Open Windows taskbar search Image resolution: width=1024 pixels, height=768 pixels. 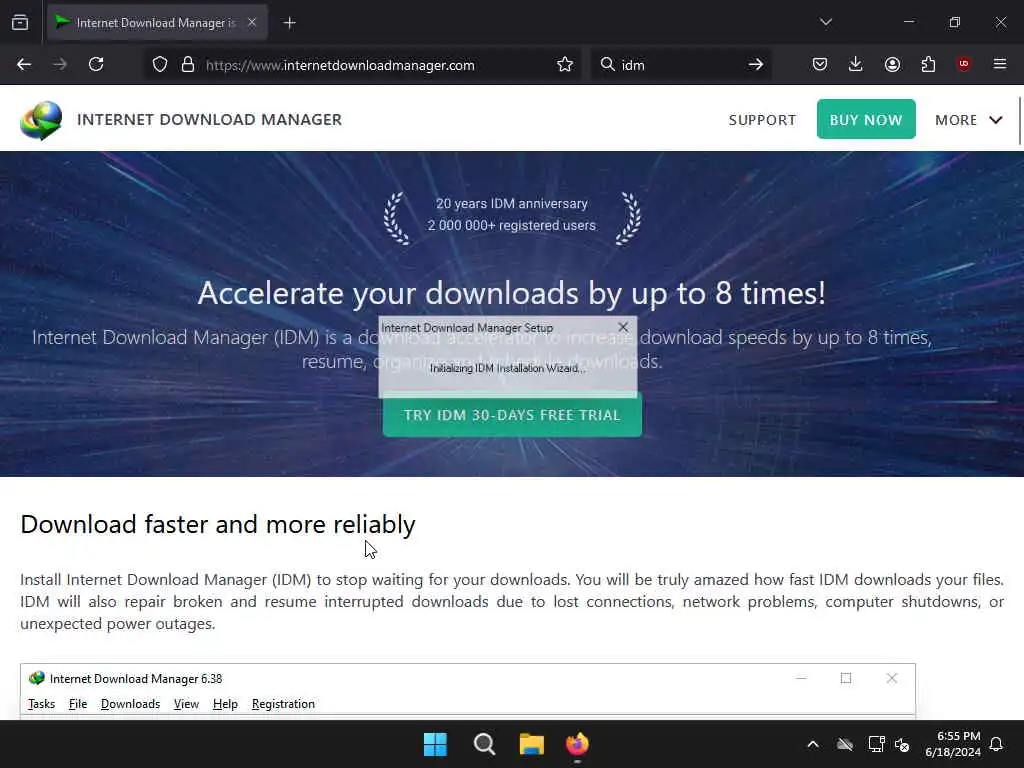484,744
